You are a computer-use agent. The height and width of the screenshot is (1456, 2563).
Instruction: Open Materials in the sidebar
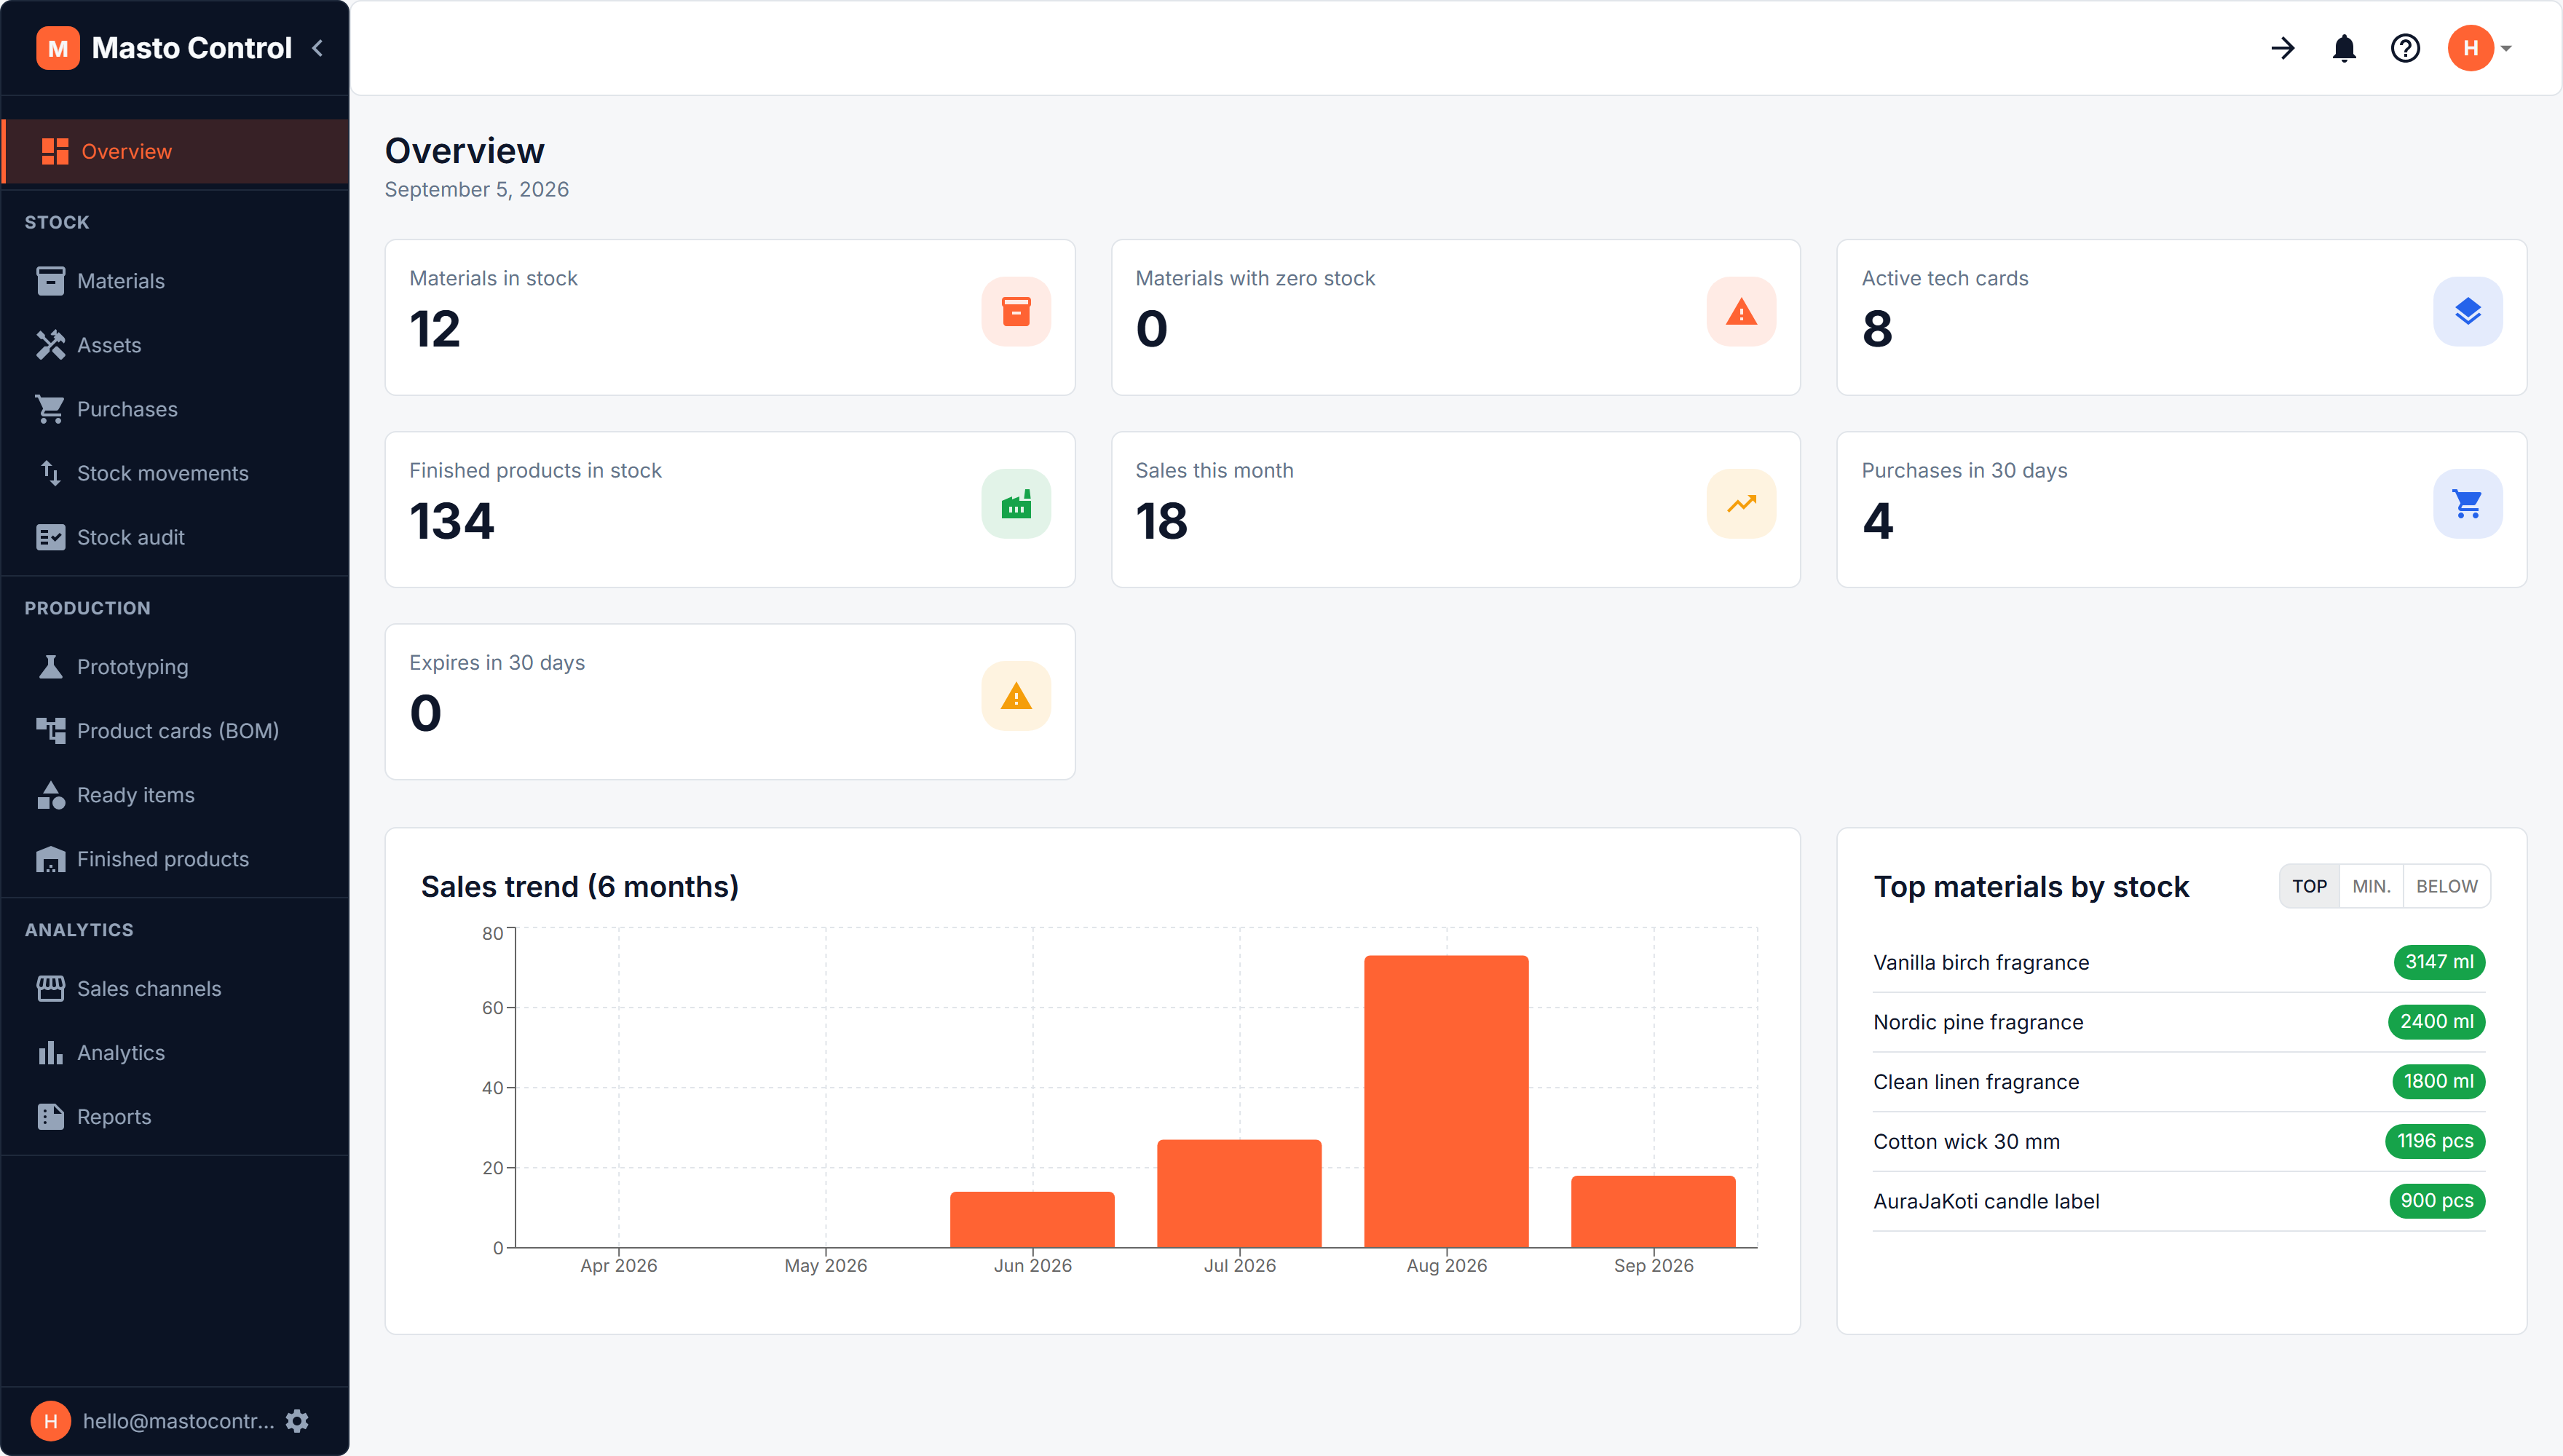tap(176, 281)
